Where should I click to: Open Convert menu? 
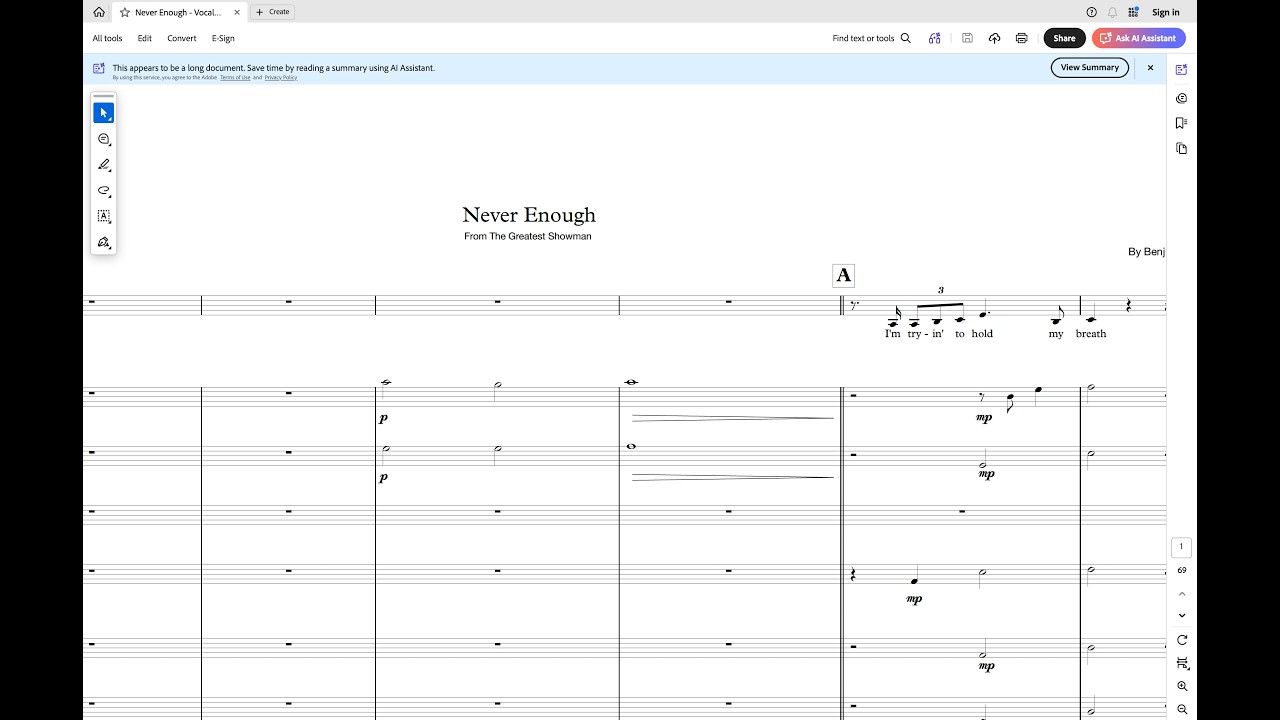click(x=182, y=38)
